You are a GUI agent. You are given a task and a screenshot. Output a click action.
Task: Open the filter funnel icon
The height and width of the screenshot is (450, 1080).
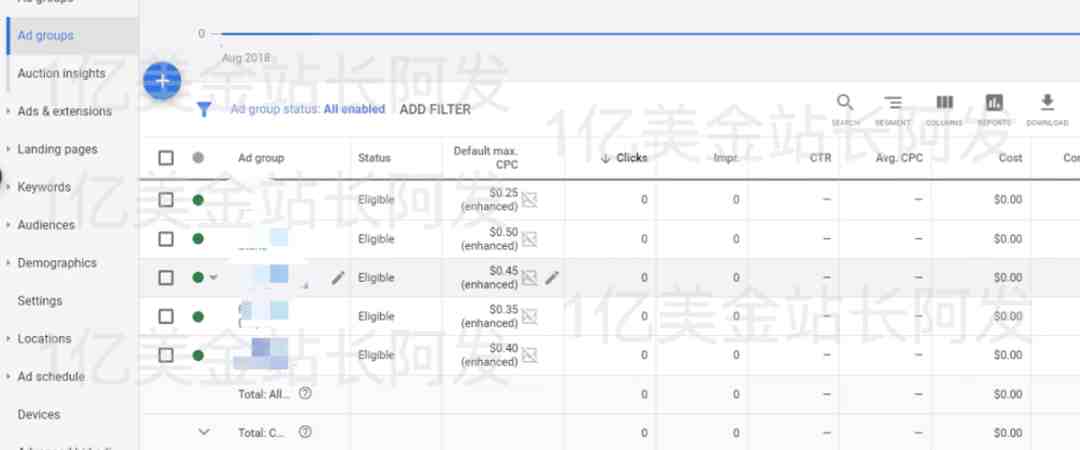[204, 110]
